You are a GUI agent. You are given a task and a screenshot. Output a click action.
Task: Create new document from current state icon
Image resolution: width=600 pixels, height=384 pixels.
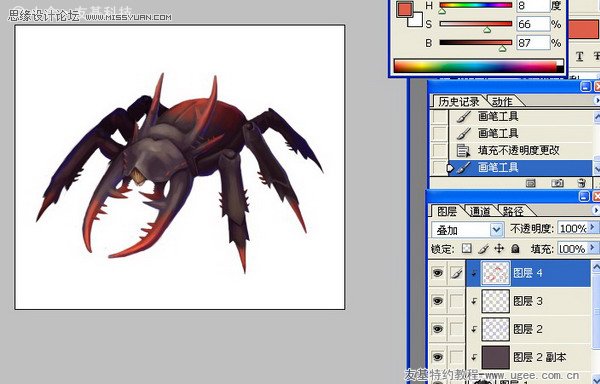click(x=531, y=183)
